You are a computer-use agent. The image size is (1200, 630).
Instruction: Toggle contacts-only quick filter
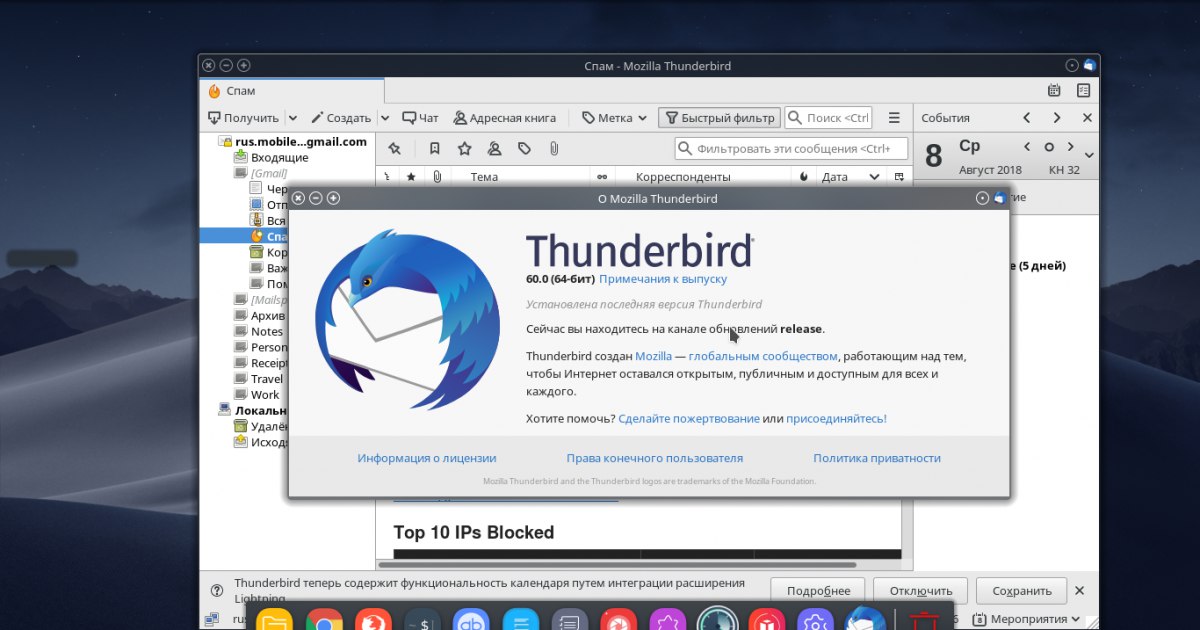(x=494, y=148)
